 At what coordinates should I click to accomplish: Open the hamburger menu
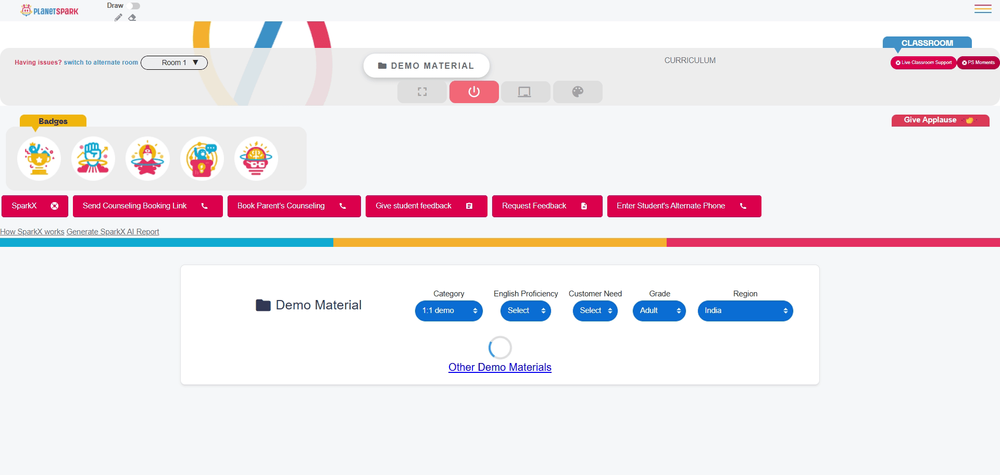[983, 9]
